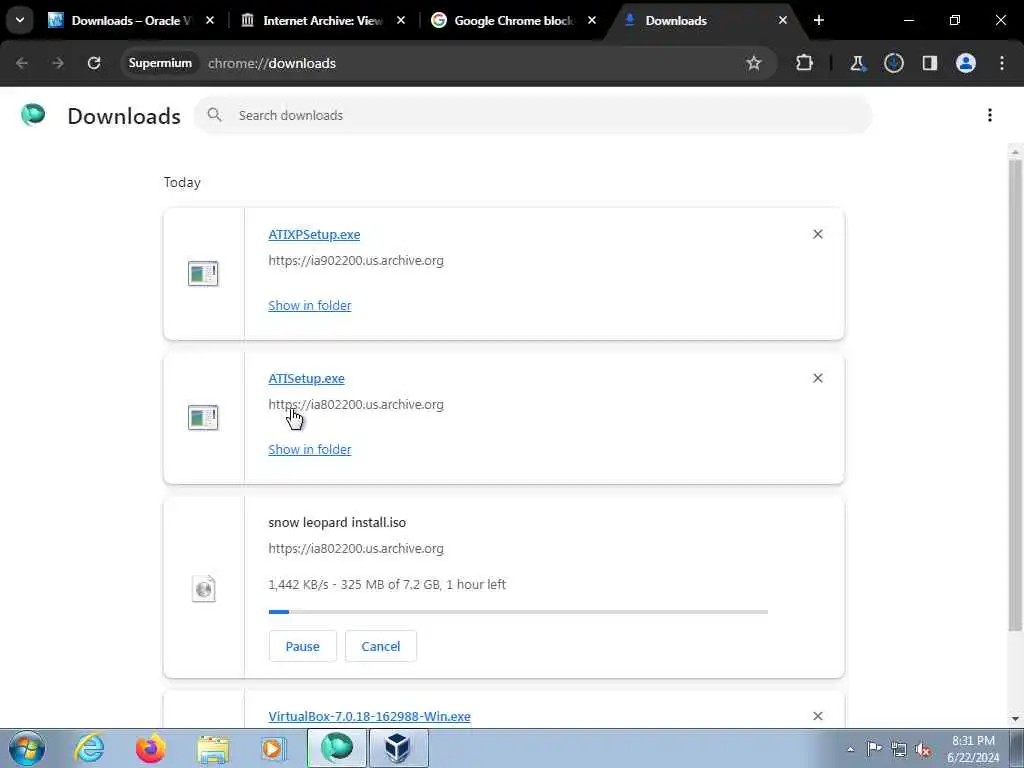Image resolution: width=1024 pixels, height=768 pixels.
Task: Reload the page
Action: pyautogui.click(x=94, y=63)
